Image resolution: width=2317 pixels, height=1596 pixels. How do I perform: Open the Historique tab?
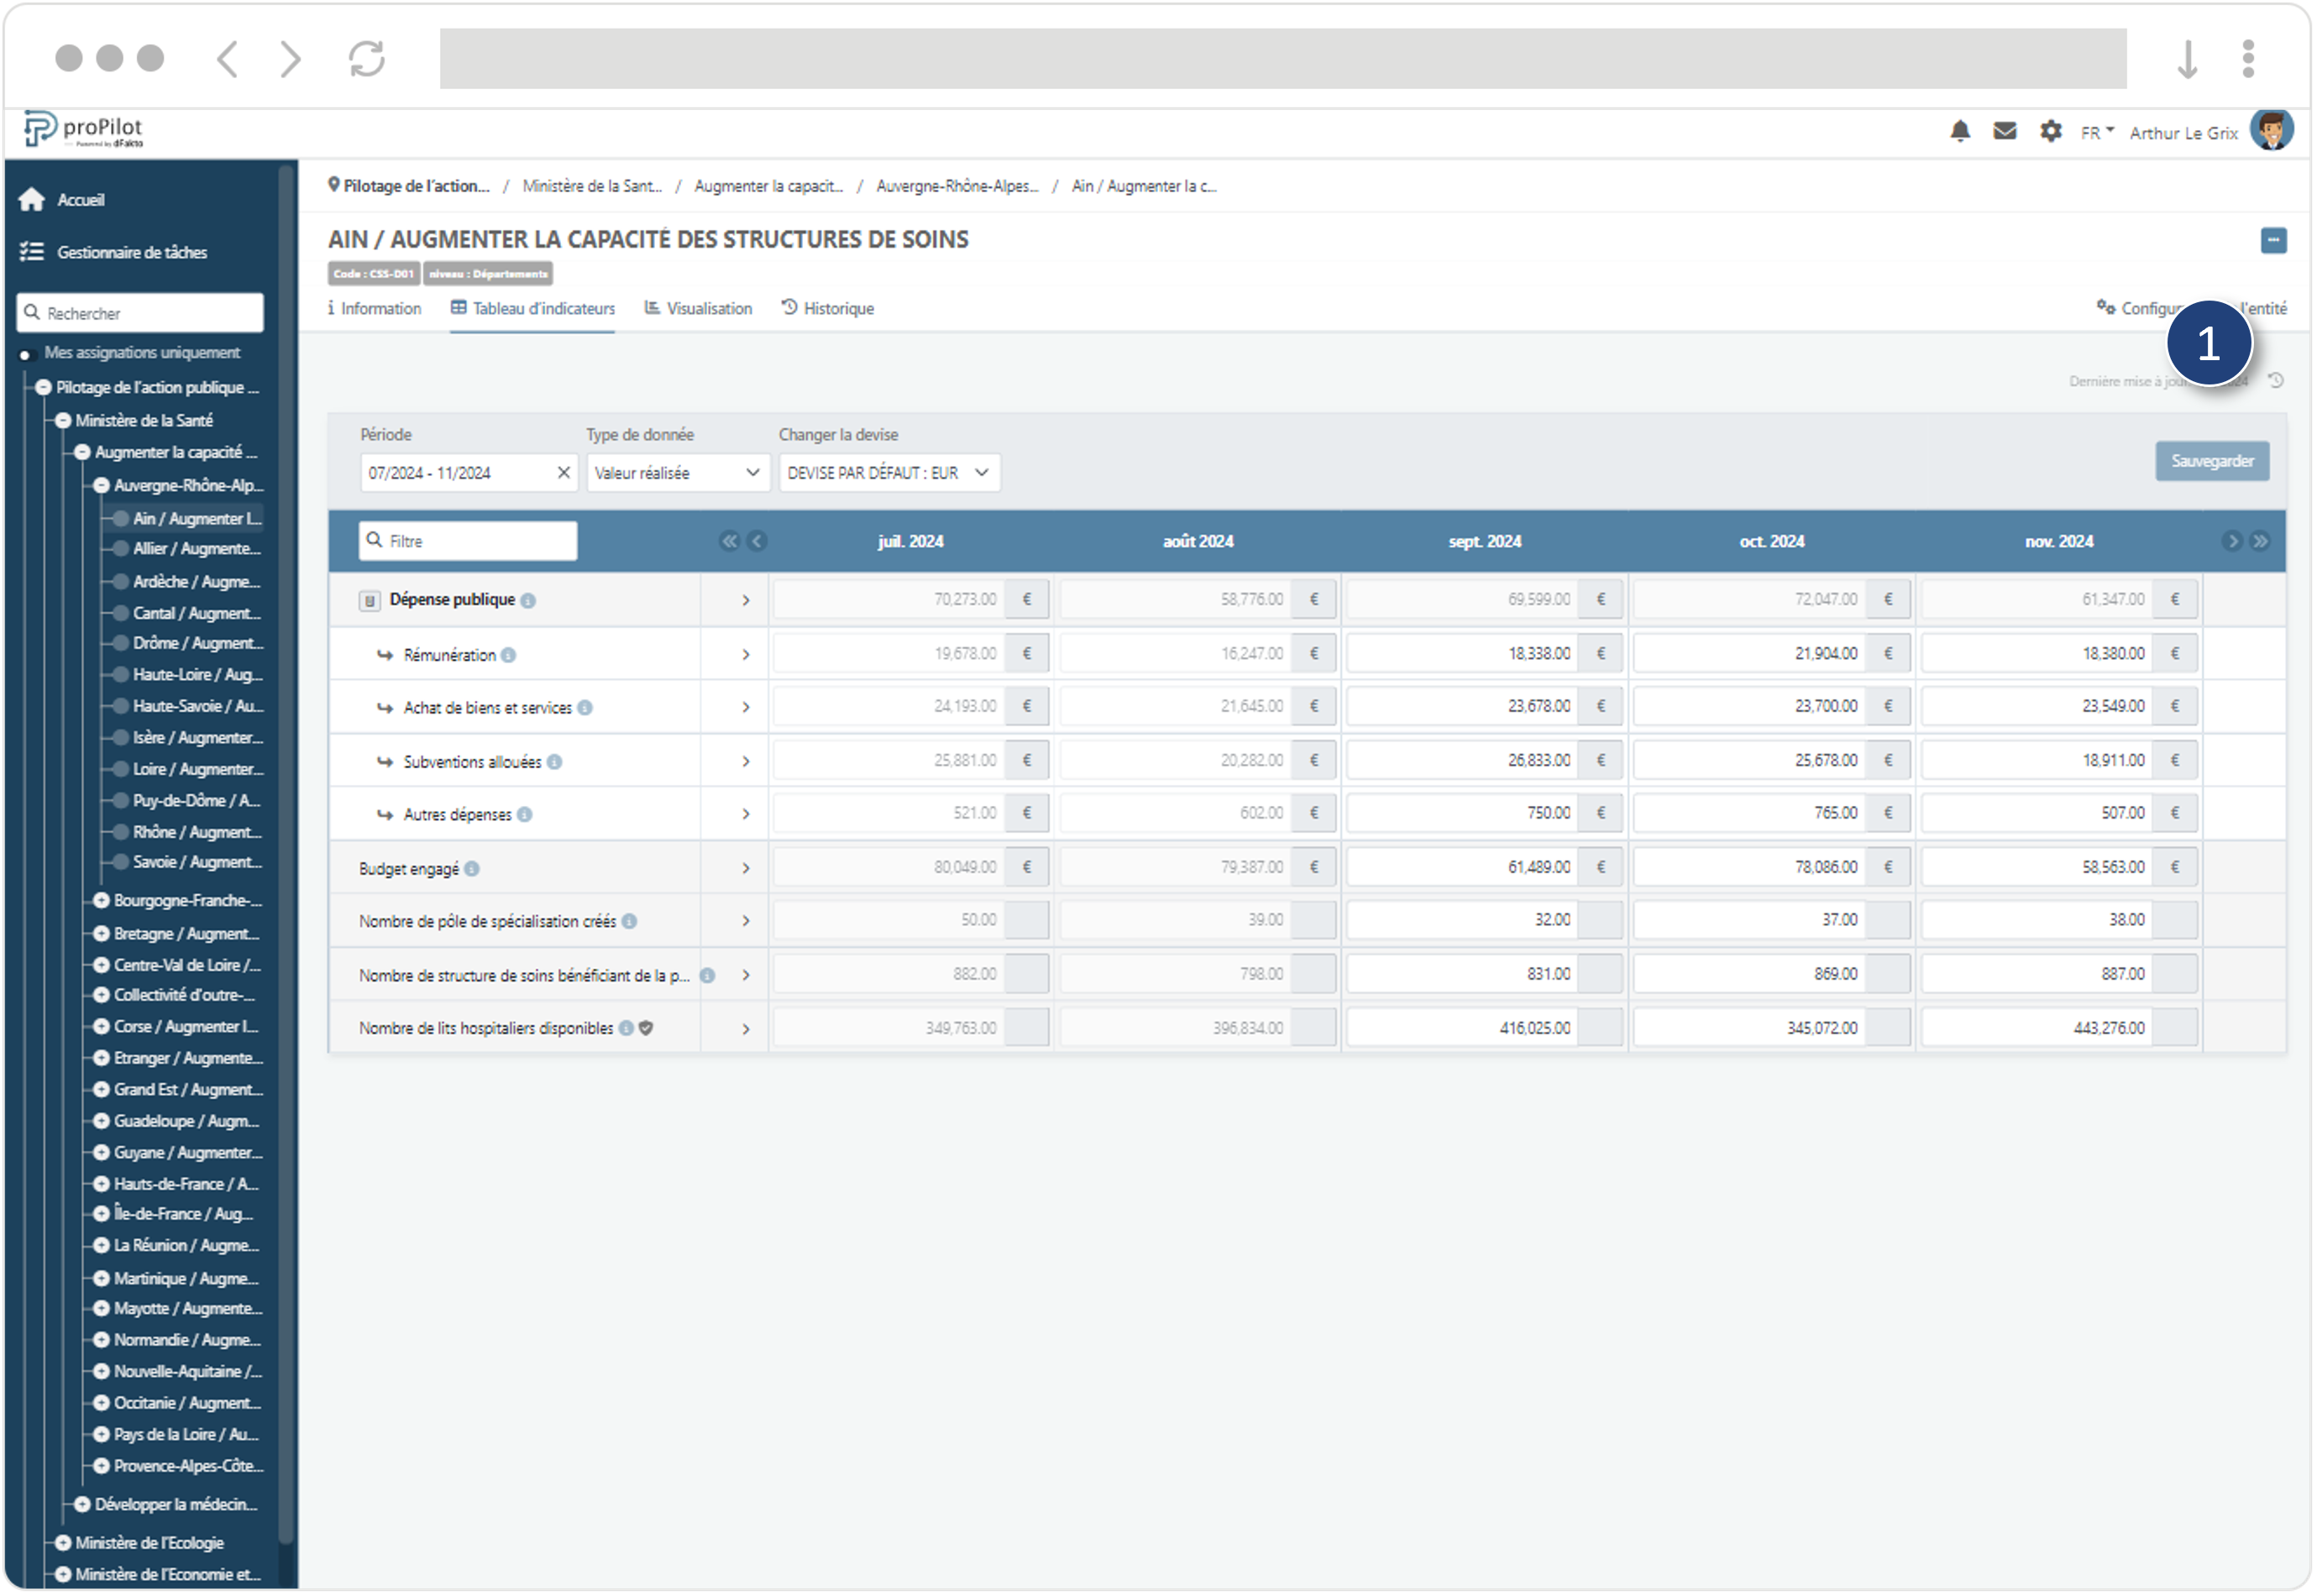coord(827,309)
